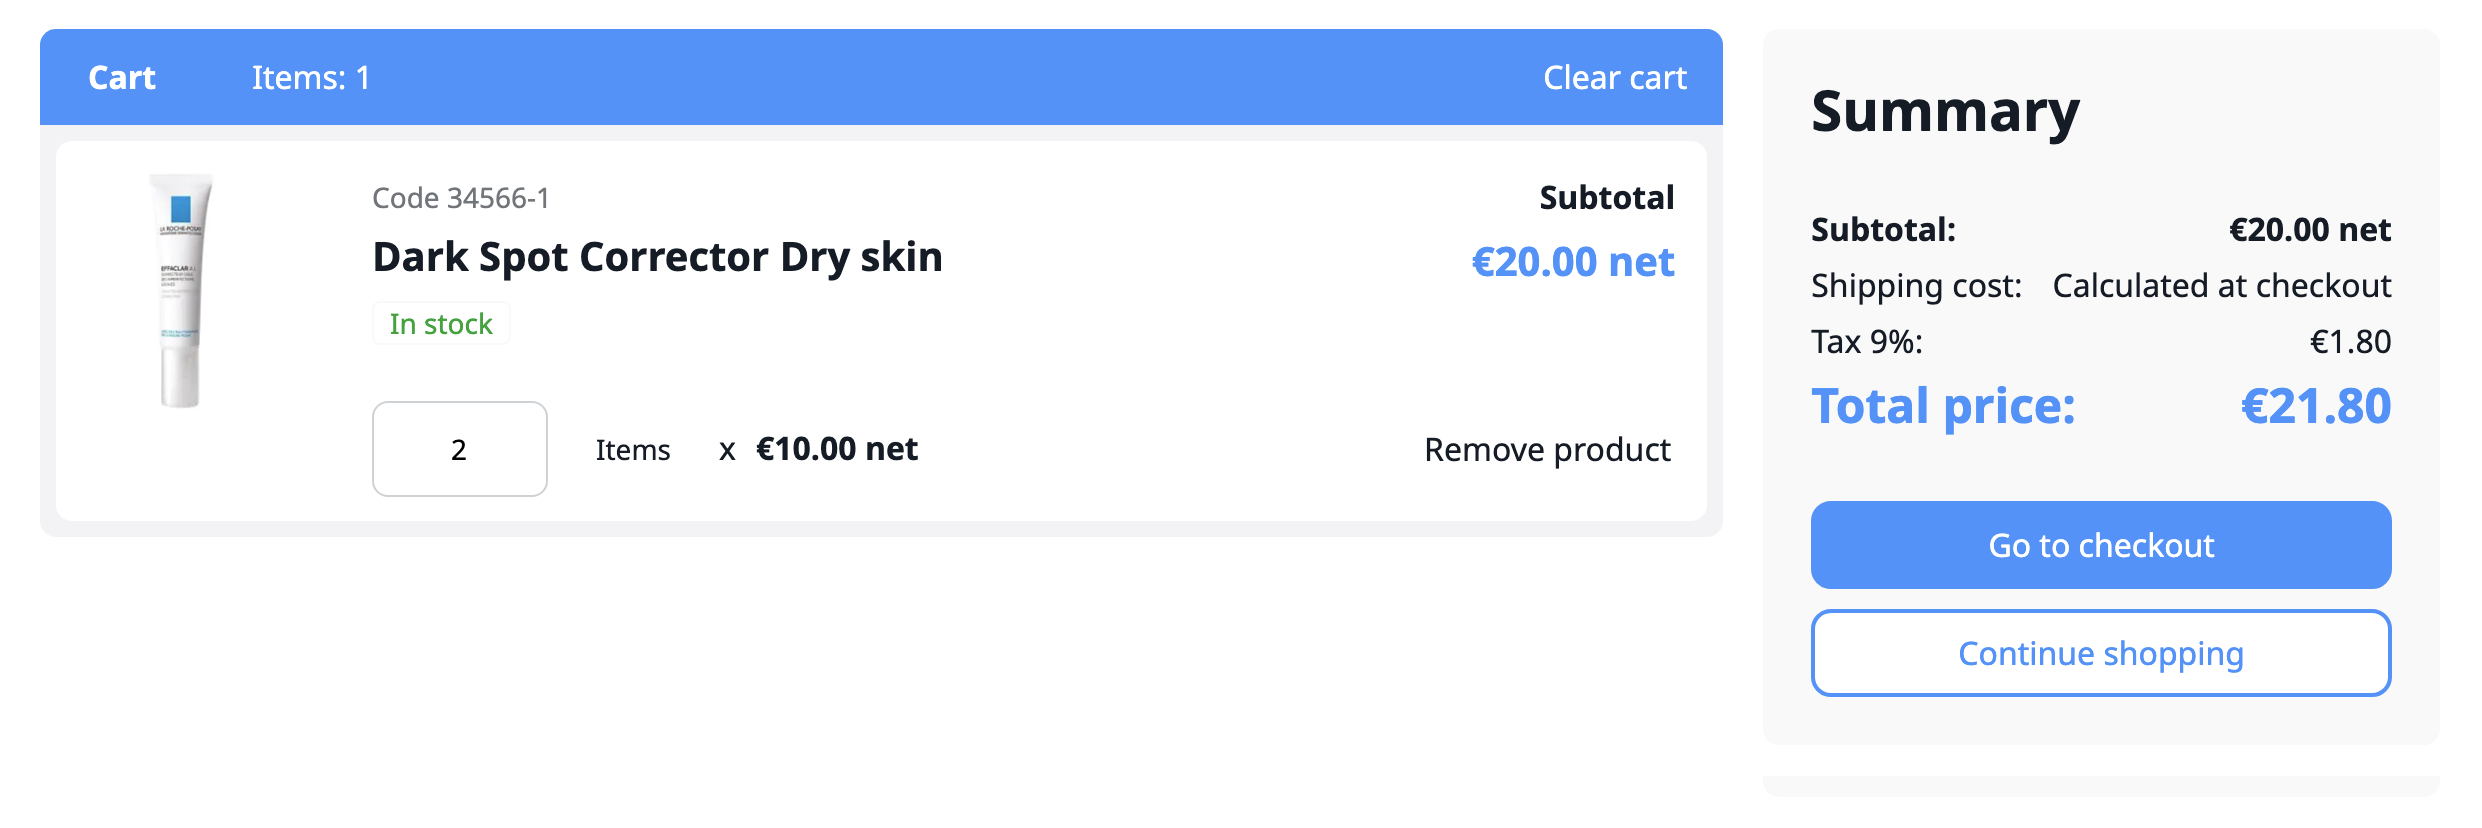Click the Subtotal €20.00 net price
Image resolution: width=2482 pixels, height=828 pixels.
[1574, 261]
